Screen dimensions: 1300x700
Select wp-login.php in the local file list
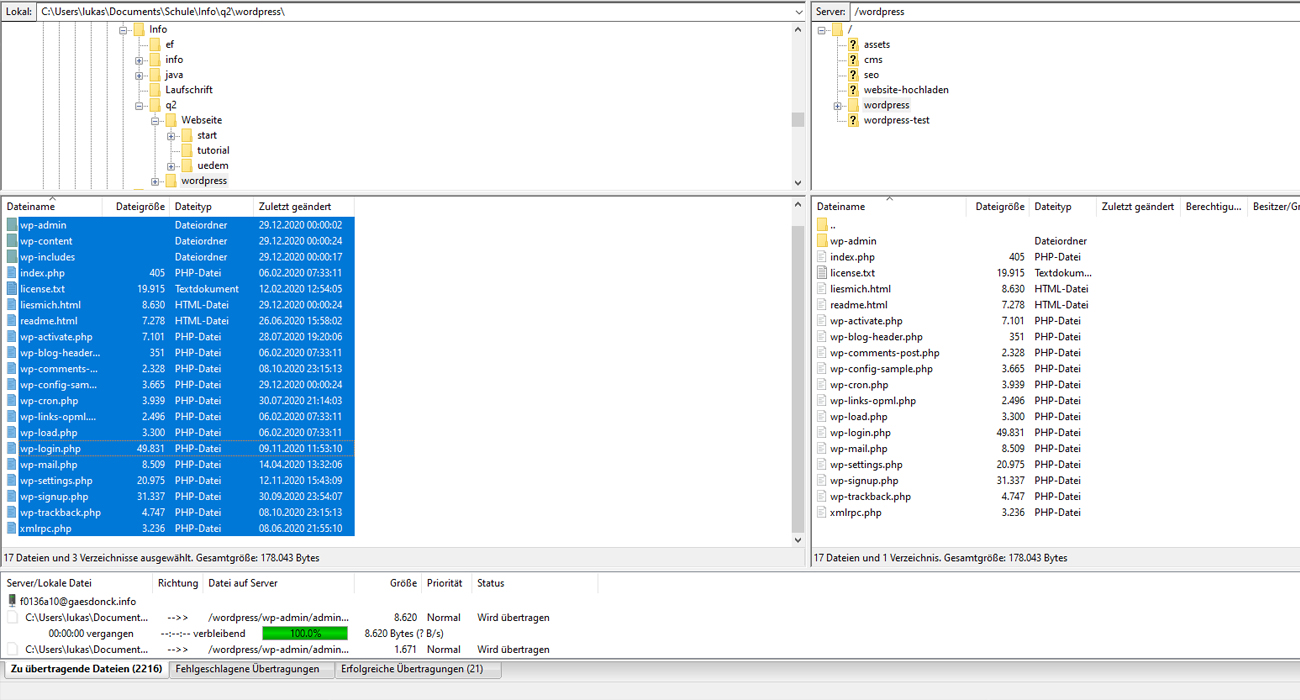tap(50, 449)
